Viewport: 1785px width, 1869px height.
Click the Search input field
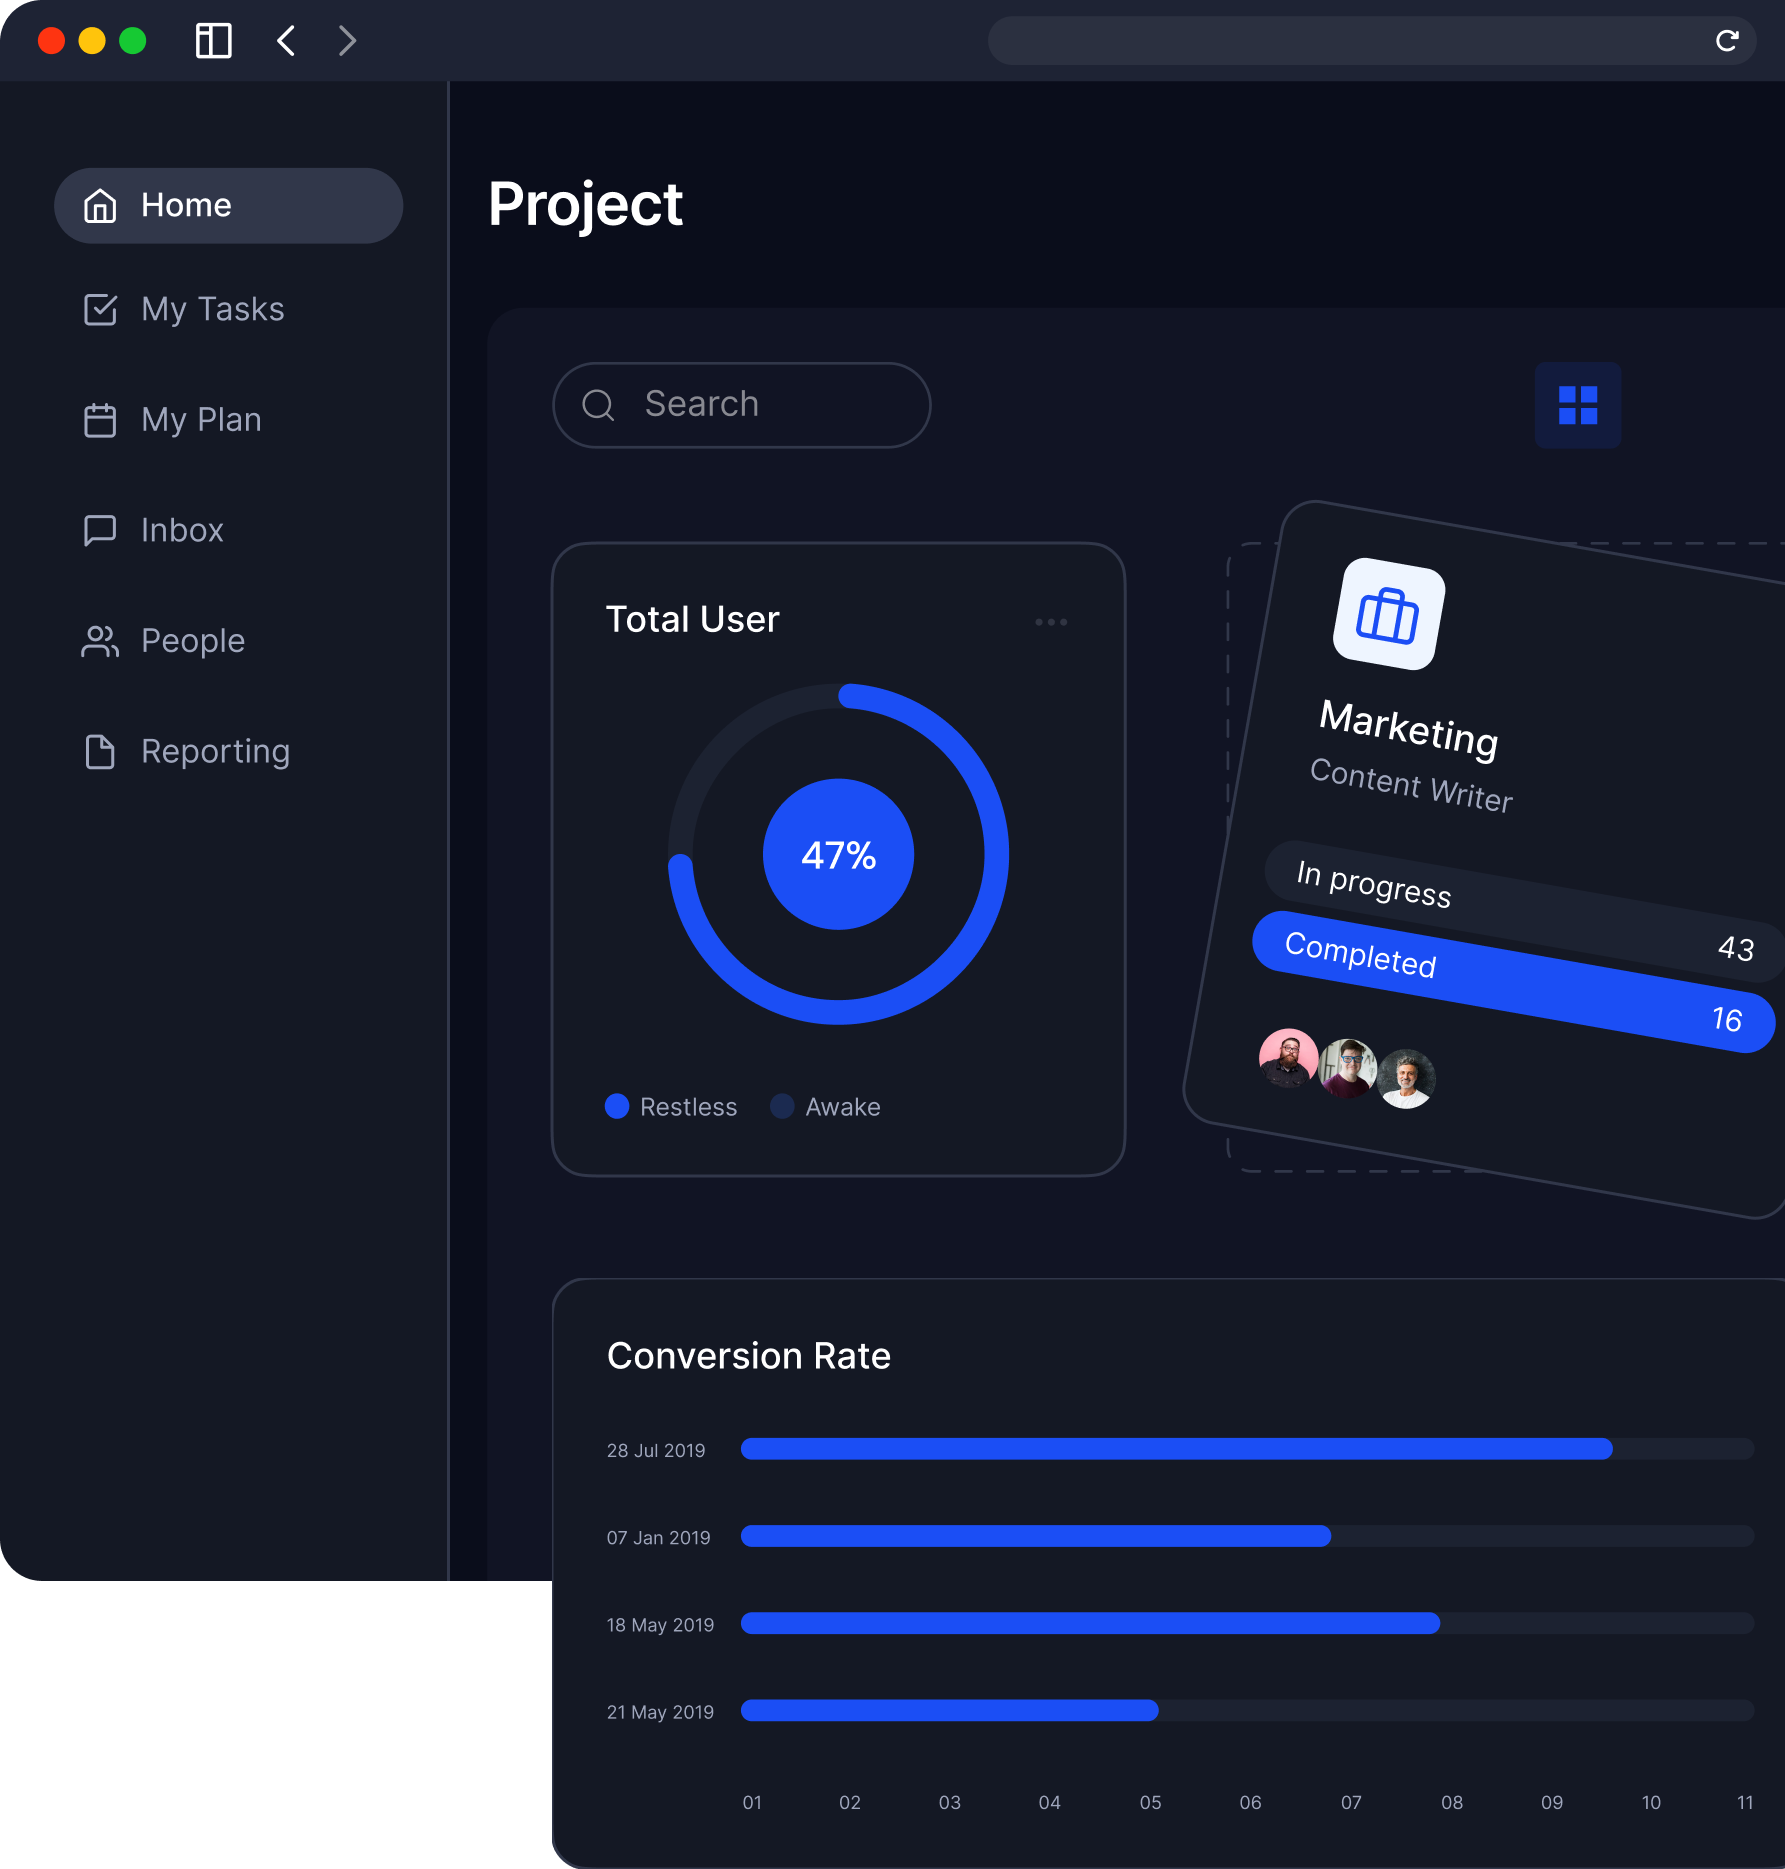pyautogui.click(x=742, y=405)
